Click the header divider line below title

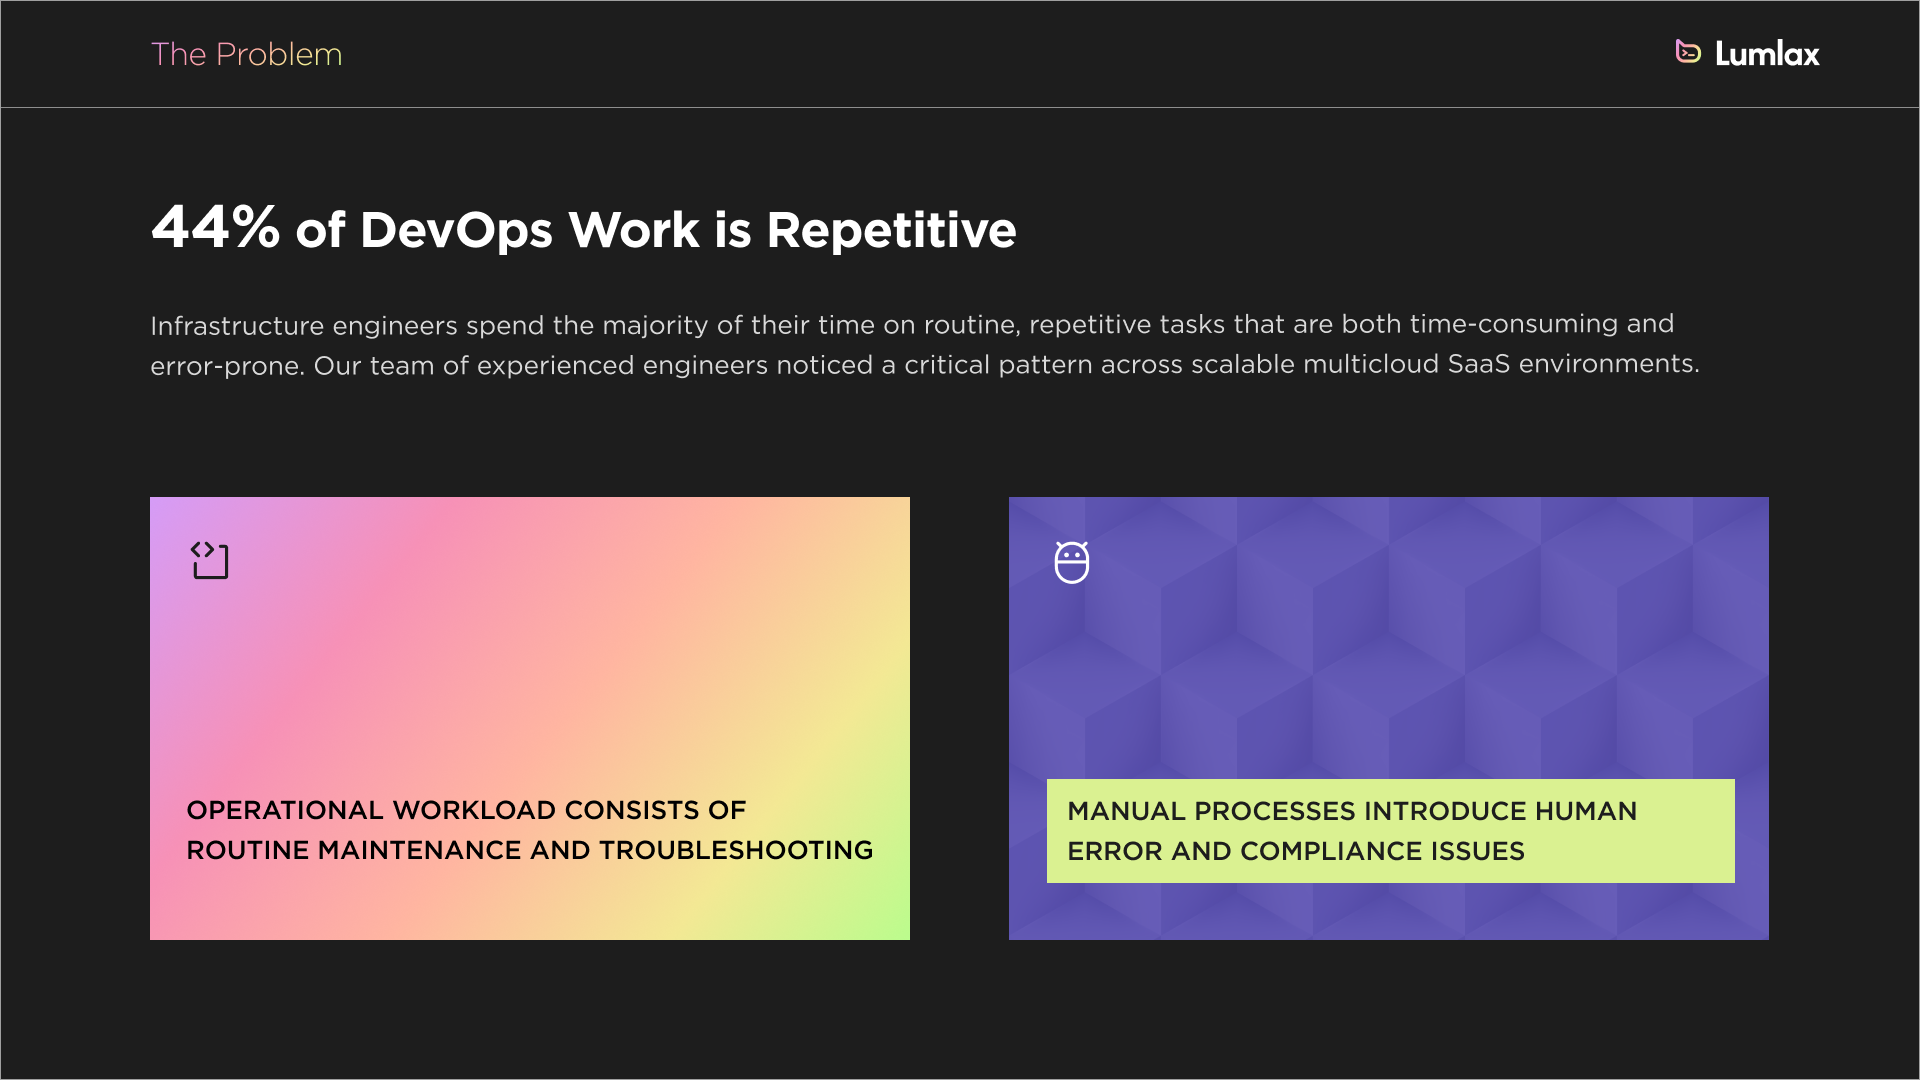[960, 107]
